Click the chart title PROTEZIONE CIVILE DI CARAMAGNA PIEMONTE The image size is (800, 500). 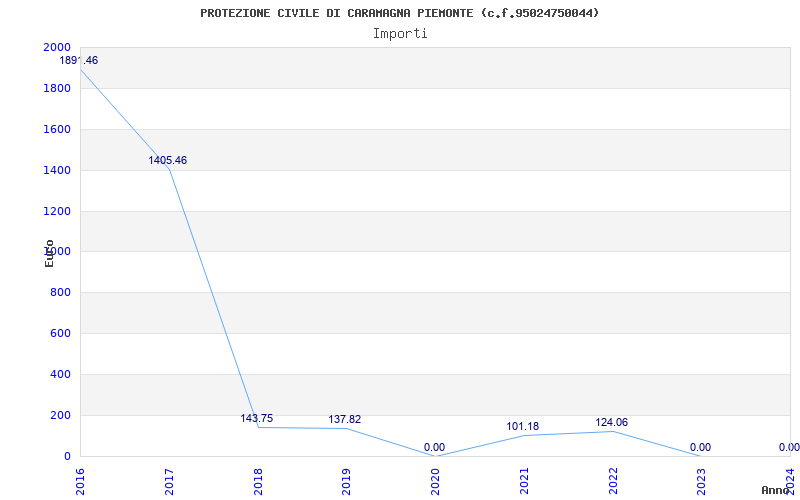pyautogui.click(x=399, y=13)
